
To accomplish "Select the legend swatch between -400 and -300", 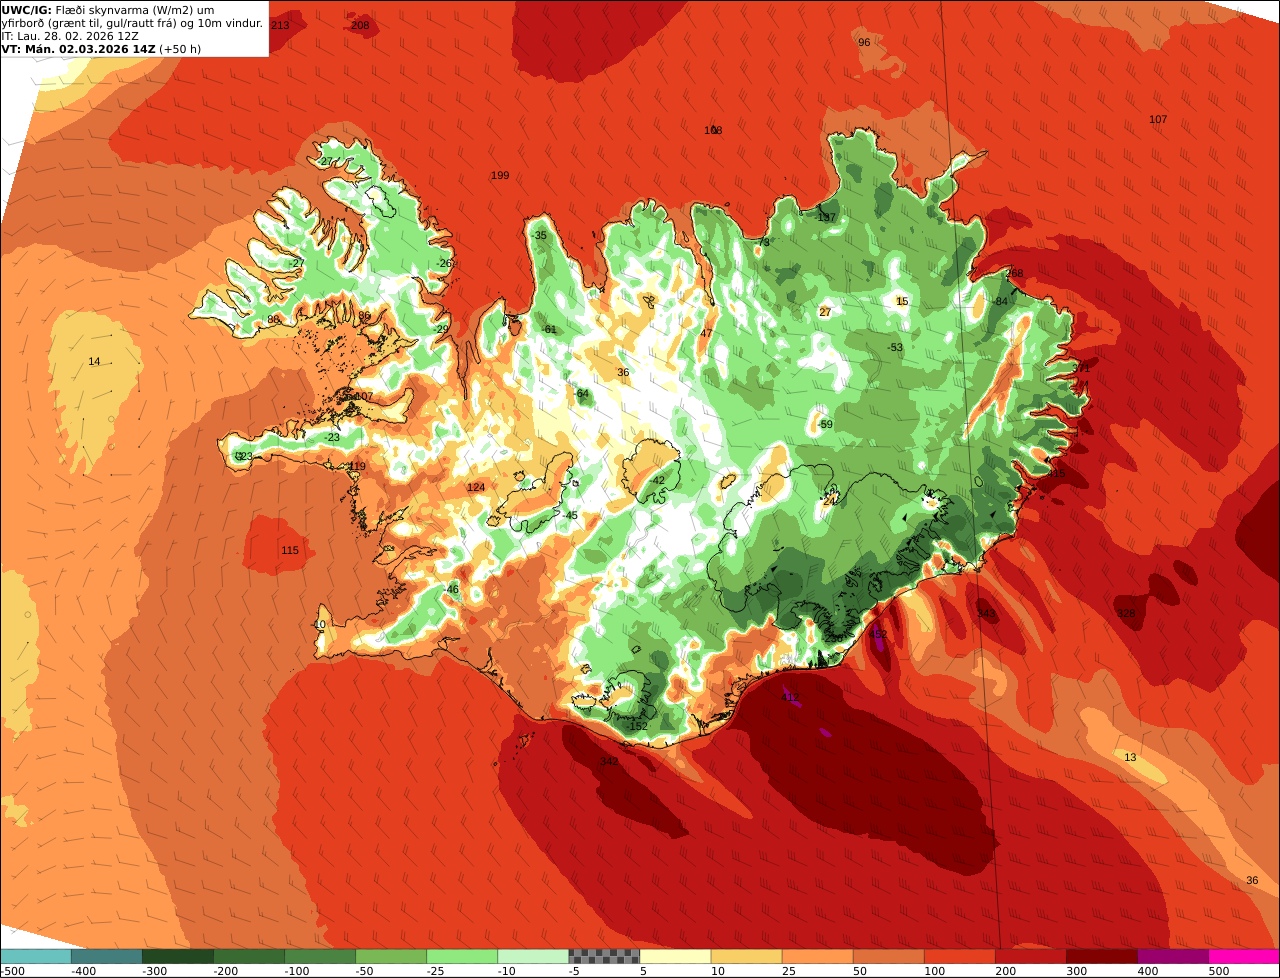I will [107, 956].
